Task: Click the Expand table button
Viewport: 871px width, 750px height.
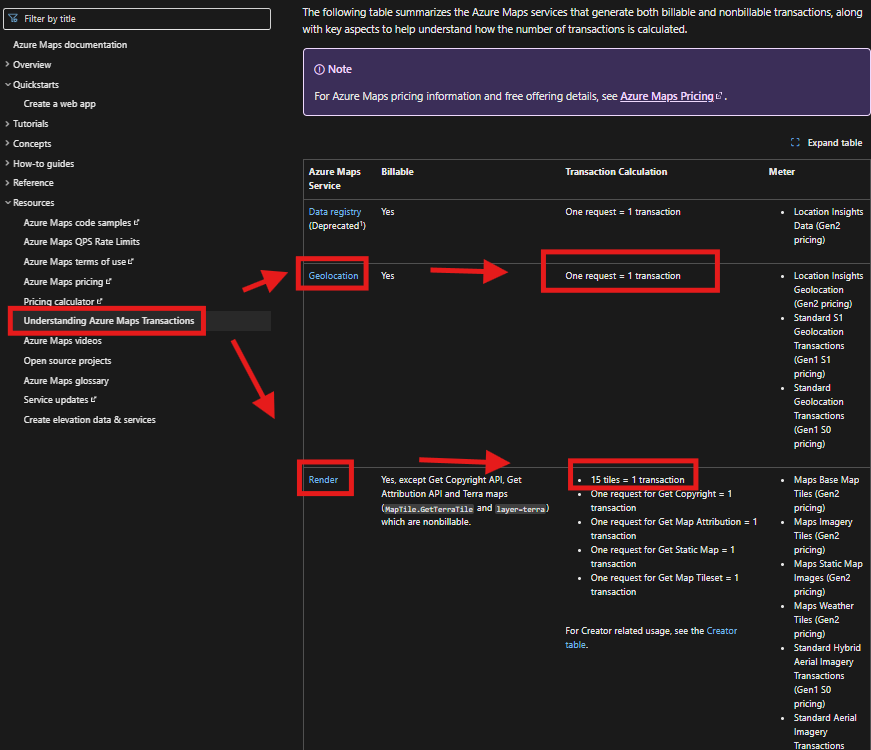Action: 826,143
